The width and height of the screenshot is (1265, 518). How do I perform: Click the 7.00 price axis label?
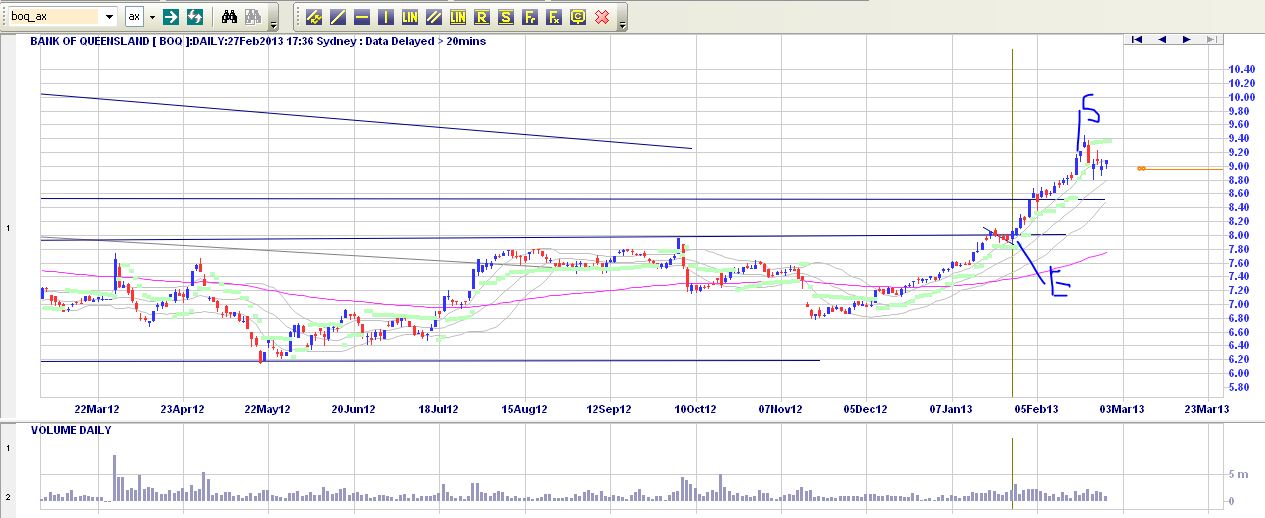click(1241, 304)
